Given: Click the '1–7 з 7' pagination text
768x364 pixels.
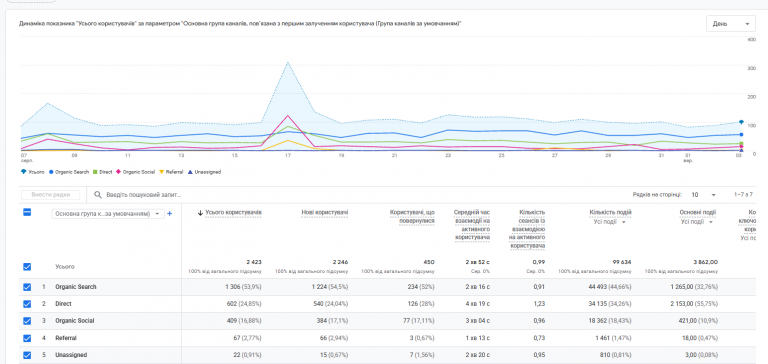Looking at the screenshot, I should coord(743,195).
